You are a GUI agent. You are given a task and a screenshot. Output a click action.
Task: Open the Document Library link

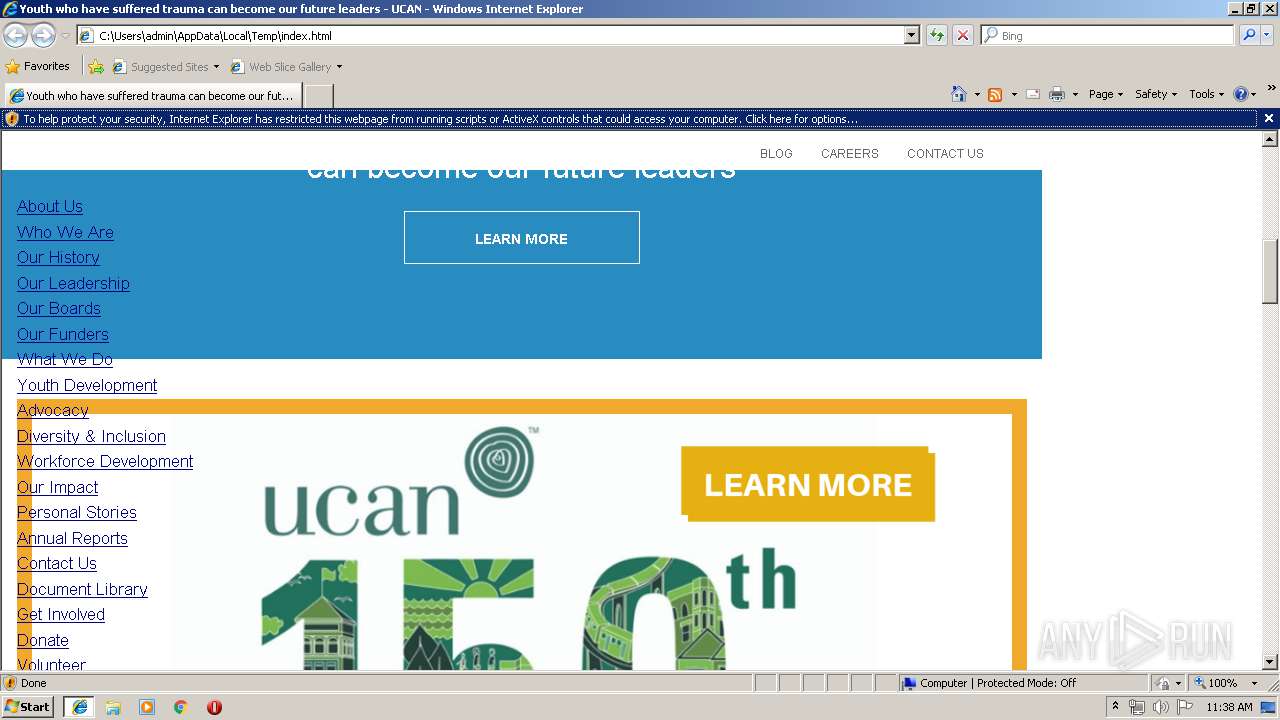82,589
